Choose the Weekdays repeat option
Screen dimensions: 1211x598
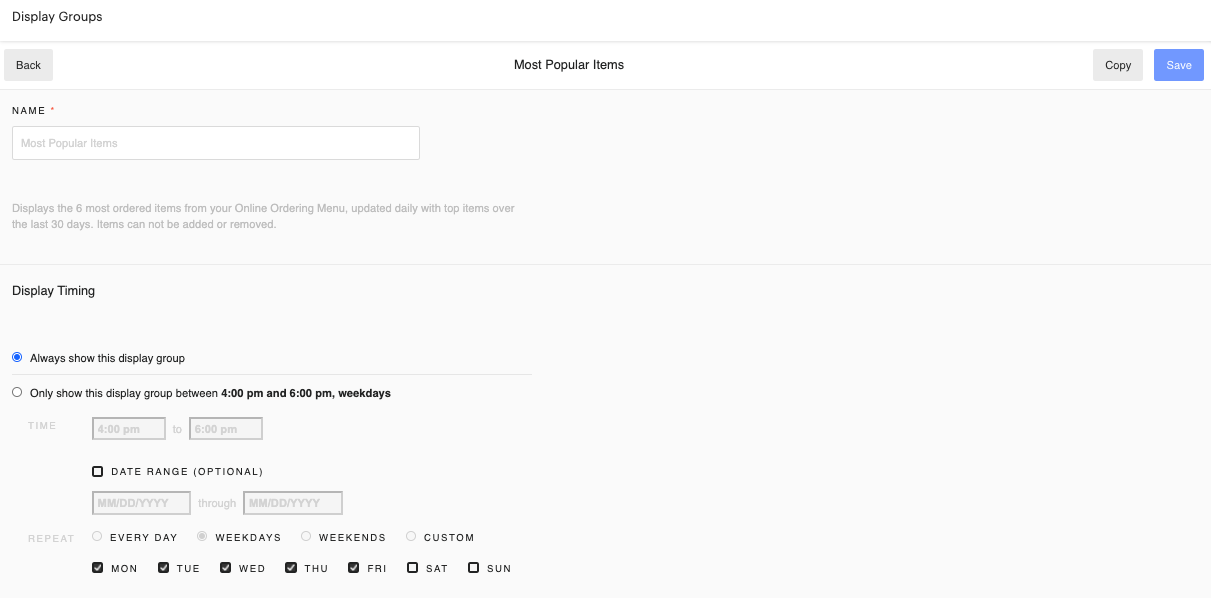[202, 536]
